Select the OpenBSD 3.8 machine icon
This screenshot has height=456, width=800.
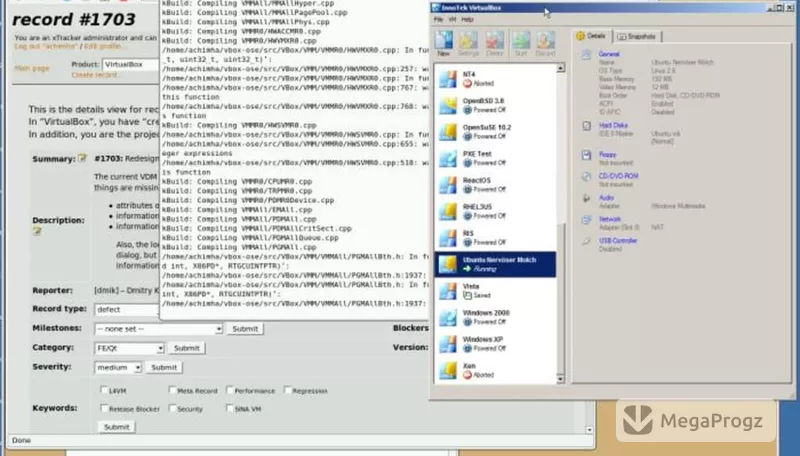[447, 105]
